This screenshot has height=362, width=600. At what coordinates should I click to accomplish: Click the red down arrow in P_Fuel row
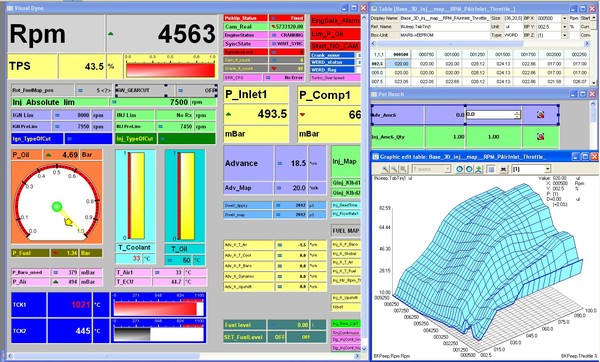56,253
